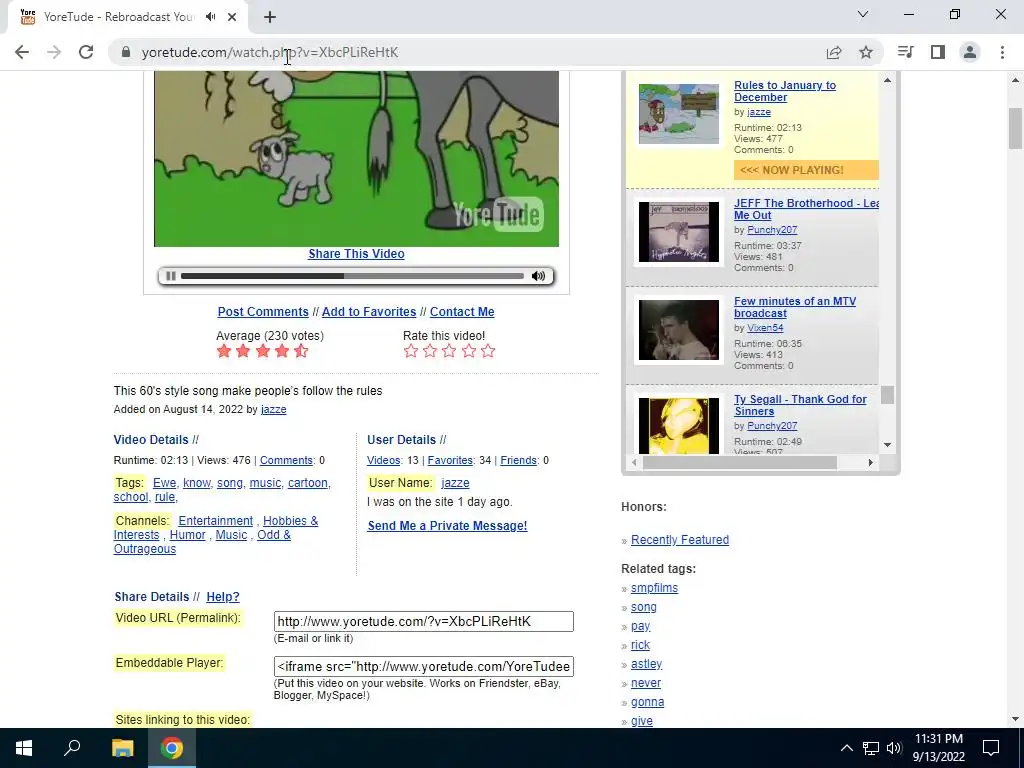The height and width of the screenshot is (768, 1024).
Task: Open a new tab with plus button
Action: [x=270, y=17]
